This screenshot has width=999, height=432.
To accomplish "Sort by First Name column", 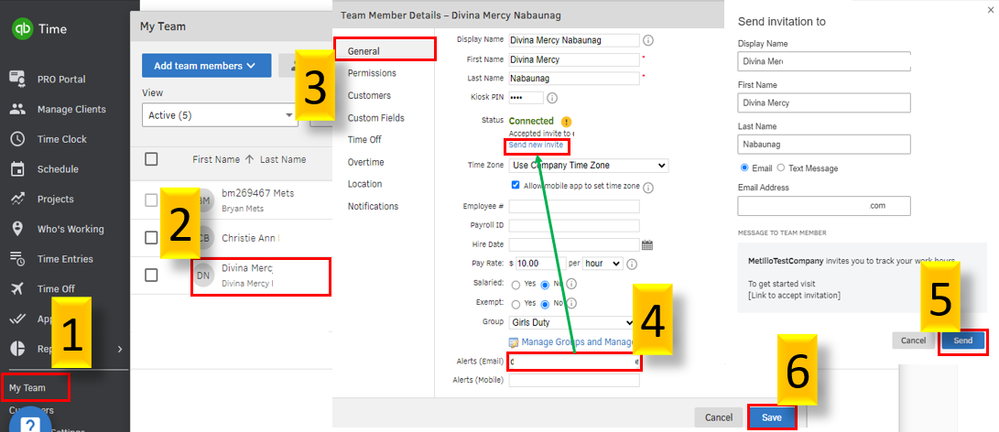I will click(x=222, y=159).
